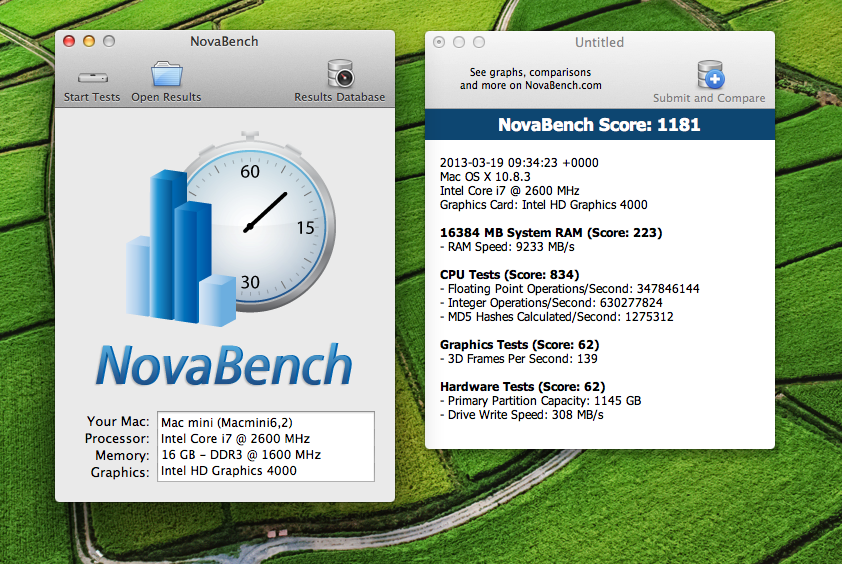Image resolution: width=842 pixels, height=564 pixels.
Task: Click 'Mac mini (Macmini6,2)' in info box
Action: [x=227, y=423]
